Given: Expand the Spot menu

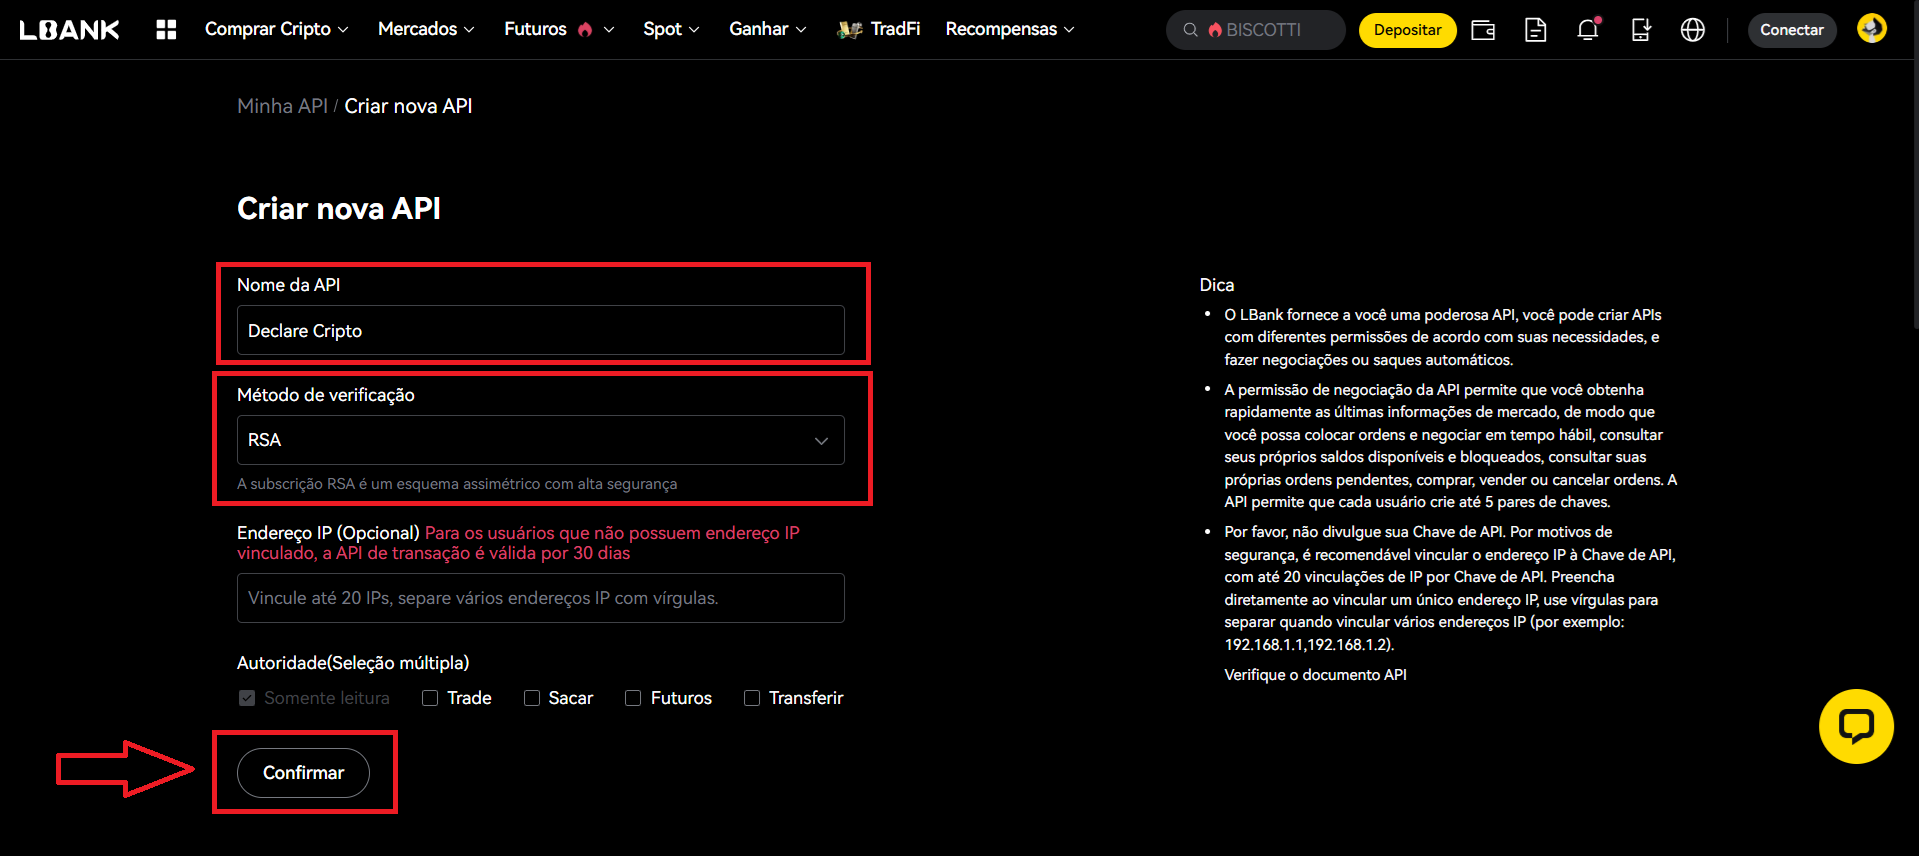Looking at the screenshot, I should (x=671, y=30).
